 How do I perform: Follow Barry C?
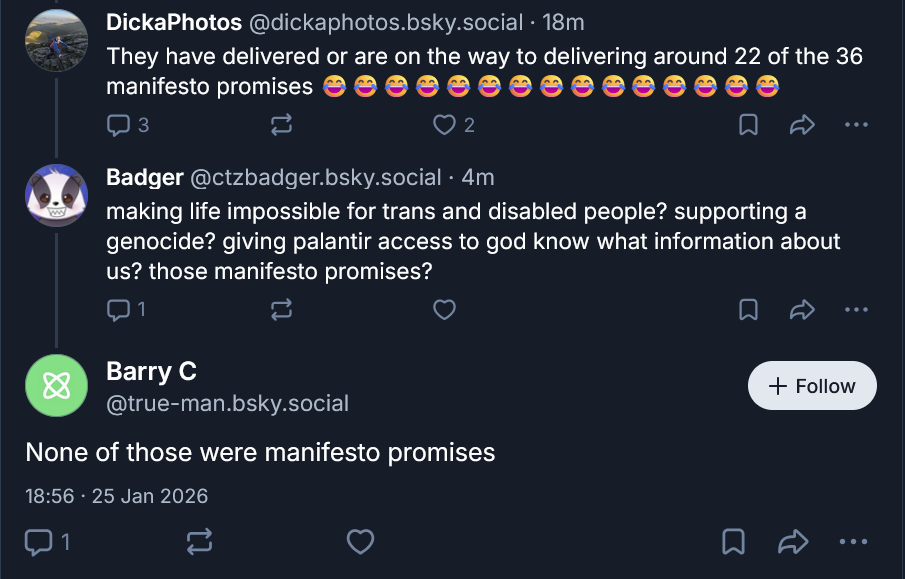point(812,386)
